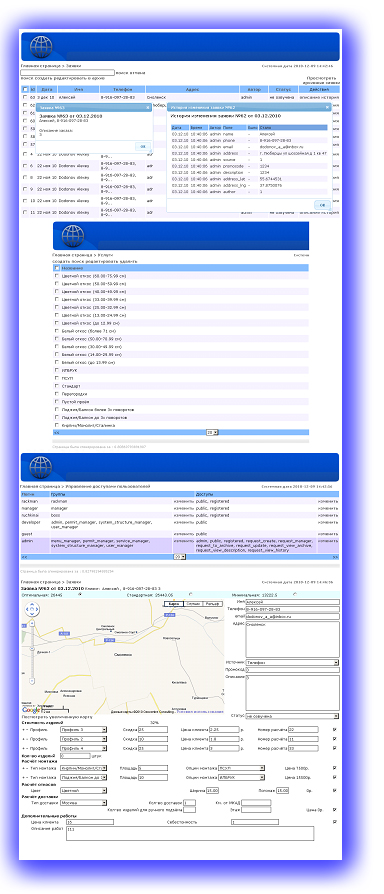Pan the map up with the arrow control
Image resolution: width=384 pixels, height=894 pixels.
click(33, 605)
